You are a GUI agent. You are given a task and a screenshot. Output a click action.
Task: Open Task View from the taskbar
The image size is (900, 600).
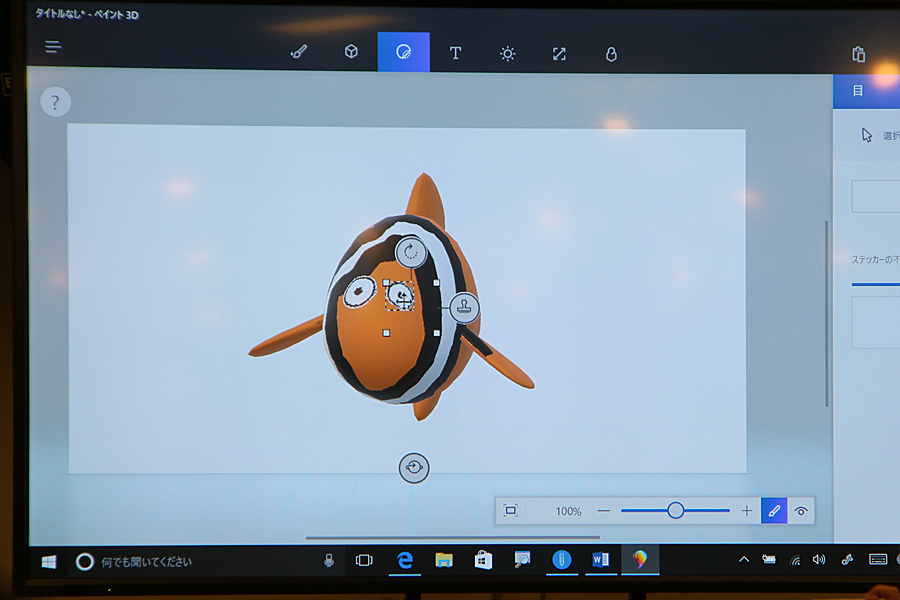364,560
